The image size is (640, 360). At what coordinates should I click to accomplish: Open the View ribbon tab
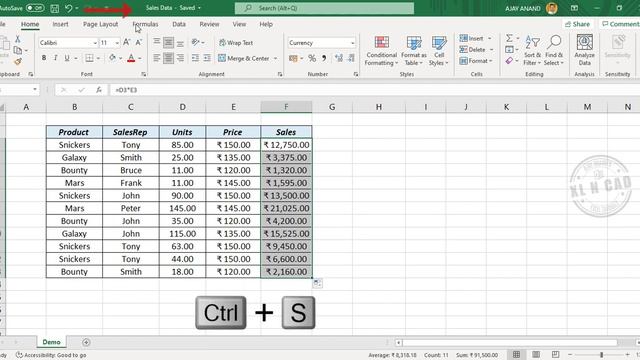tap(239, 24)
